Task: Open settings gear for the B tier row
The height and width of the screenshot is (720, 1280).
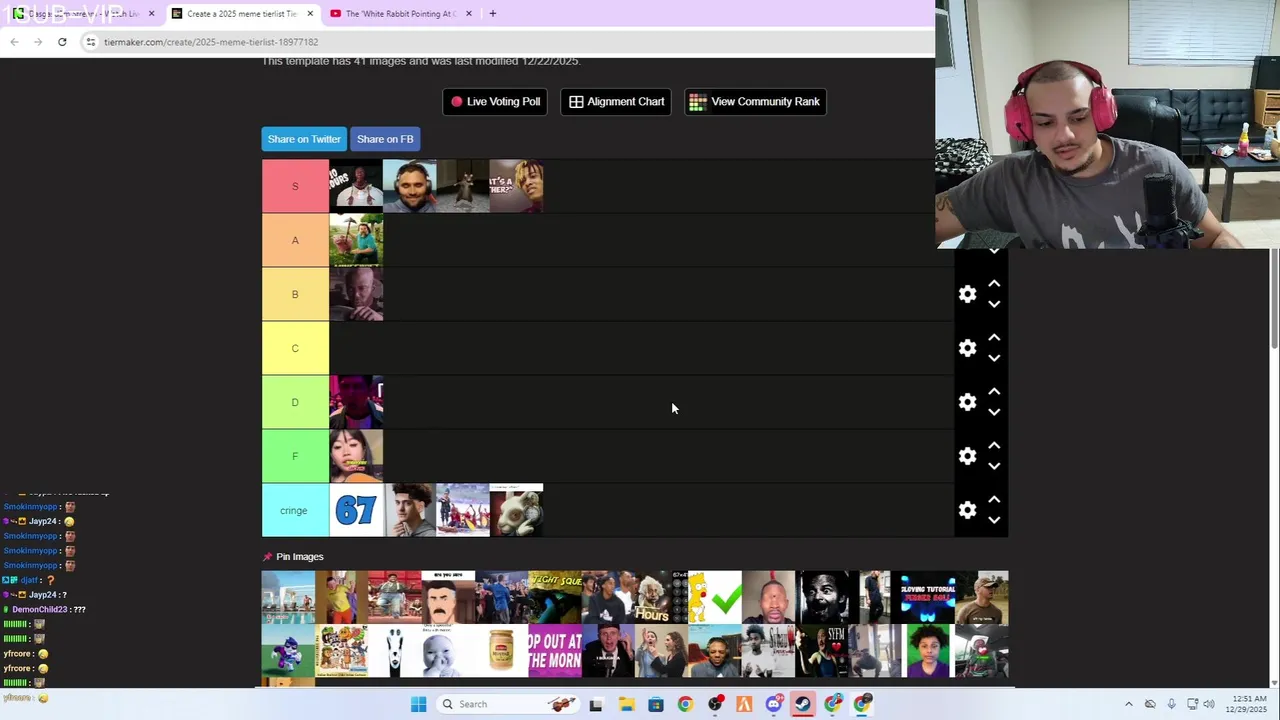Action: [967, 294]
